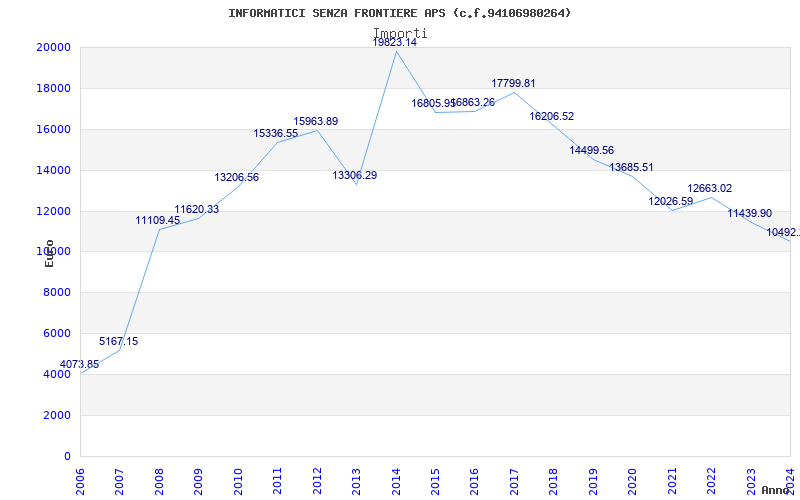The image size is (800, 500).
Task: Click the y-axis tick 16000
Action: [53, 129]
